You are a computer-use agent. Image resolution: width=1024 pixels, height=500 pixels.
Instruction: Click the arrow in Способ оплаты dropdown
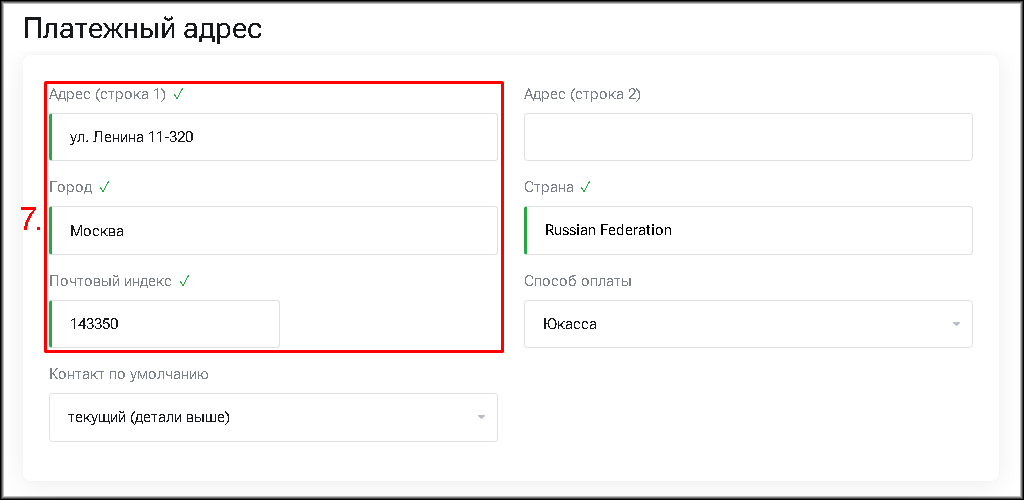coord(956,324)
